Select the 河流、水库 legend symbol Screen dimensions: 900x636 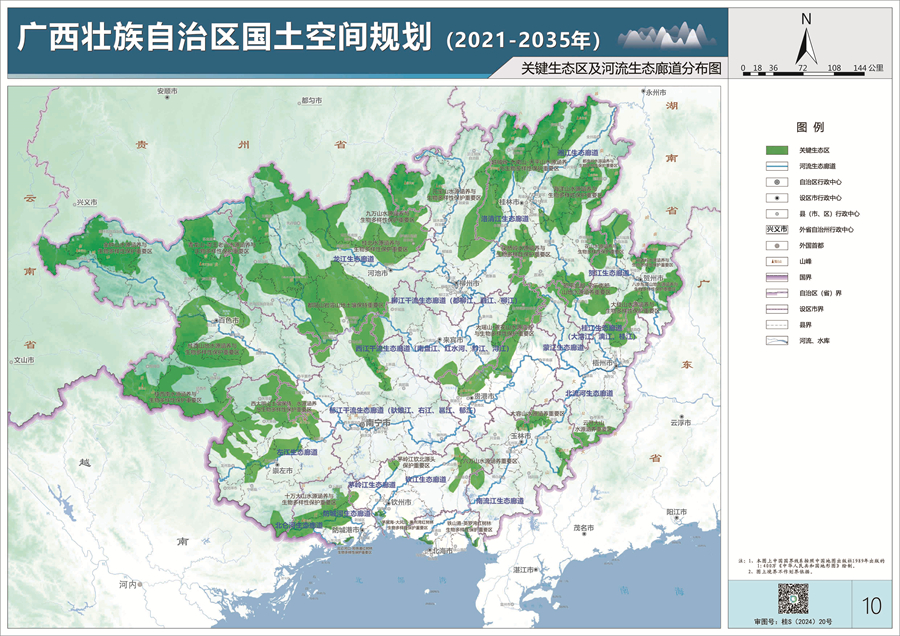[x=776, y=339]
